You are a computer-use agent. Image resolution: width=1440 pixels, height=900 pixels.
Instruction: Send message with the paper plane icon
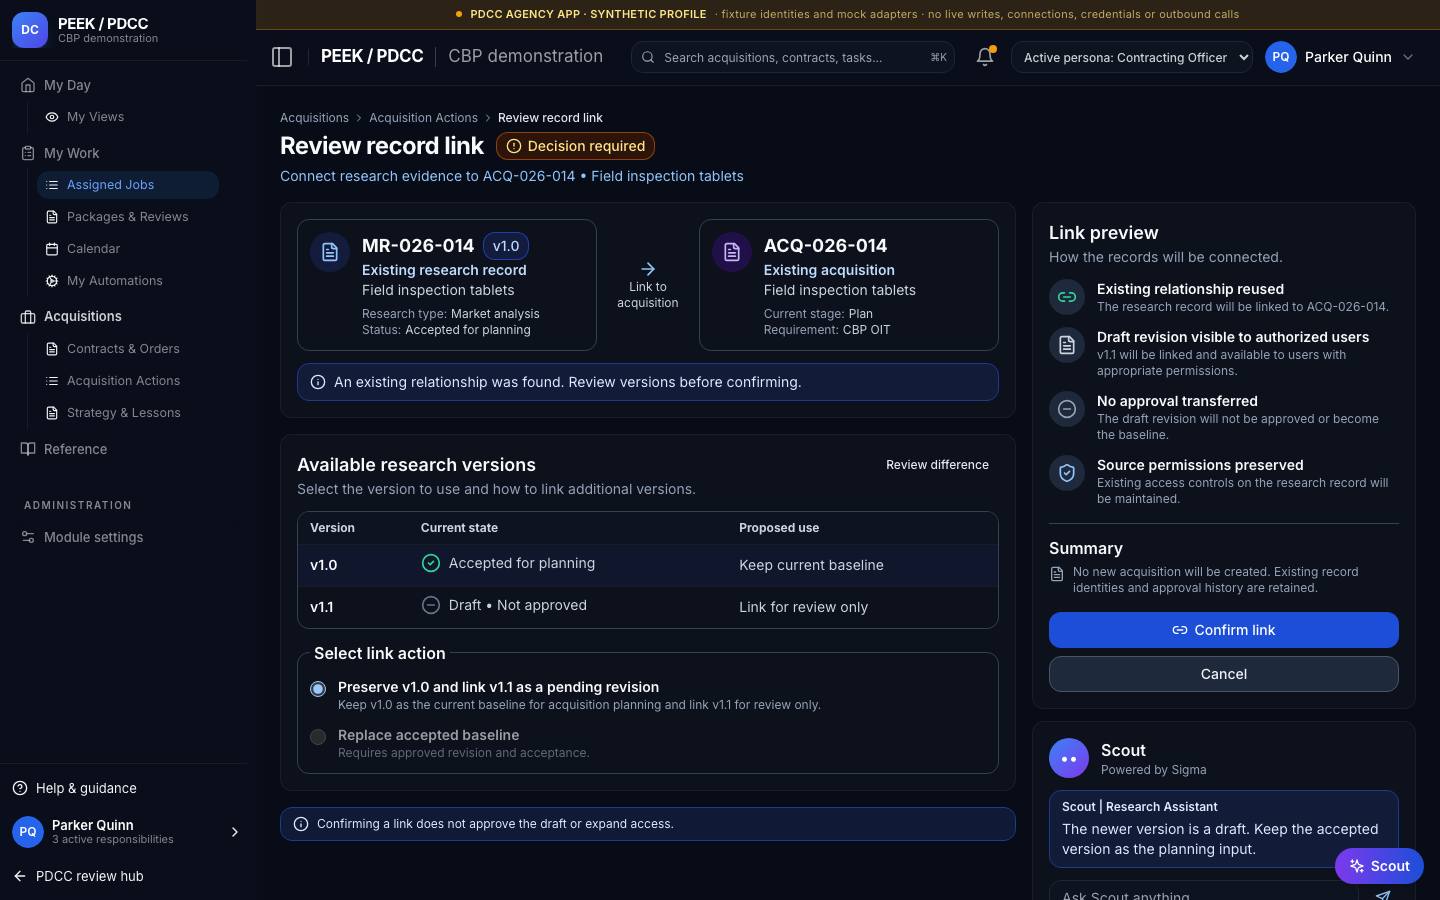point(1383,895)
